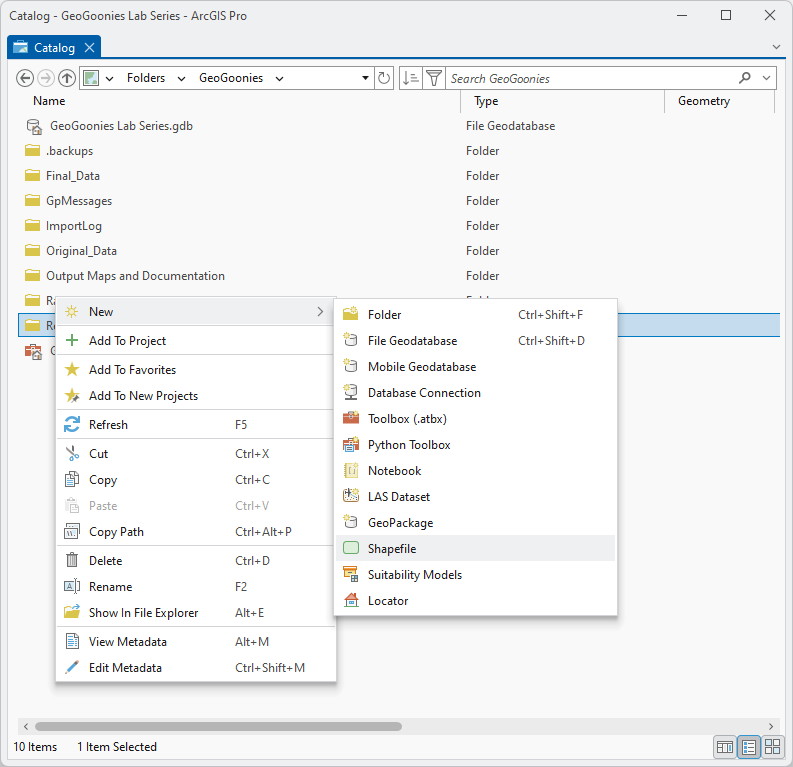Open the path history dropdown arrow
Screen dimensions: 793x767
(365, 78)
